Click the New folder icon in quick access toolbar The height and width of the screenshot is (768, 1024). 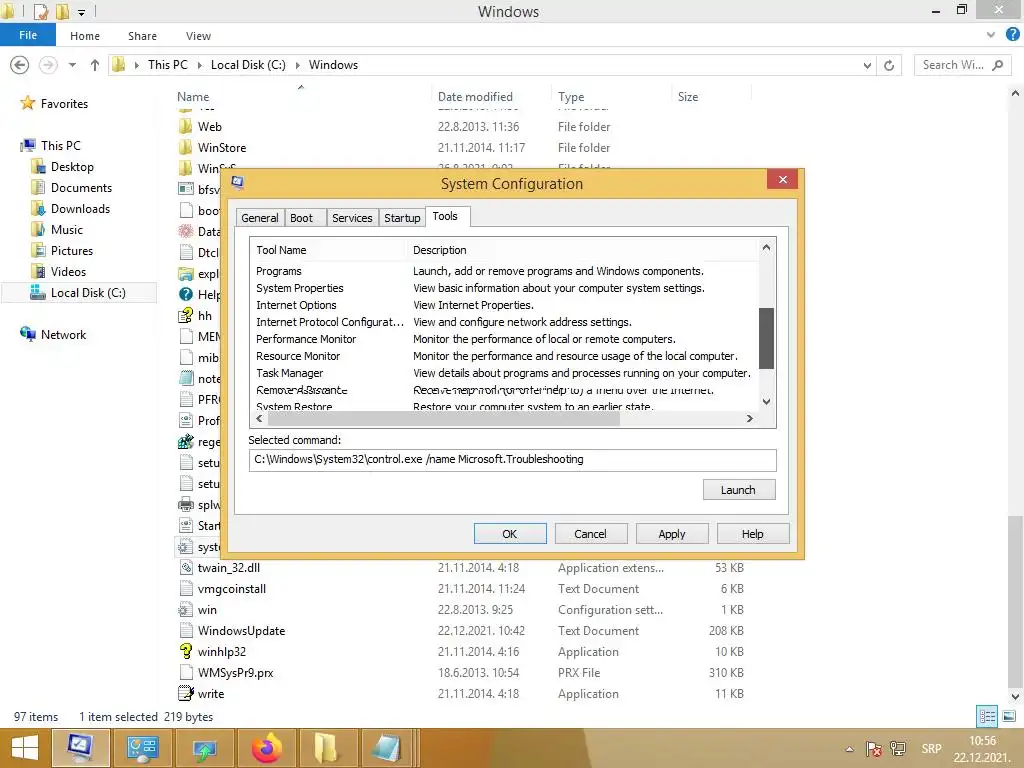62,11
